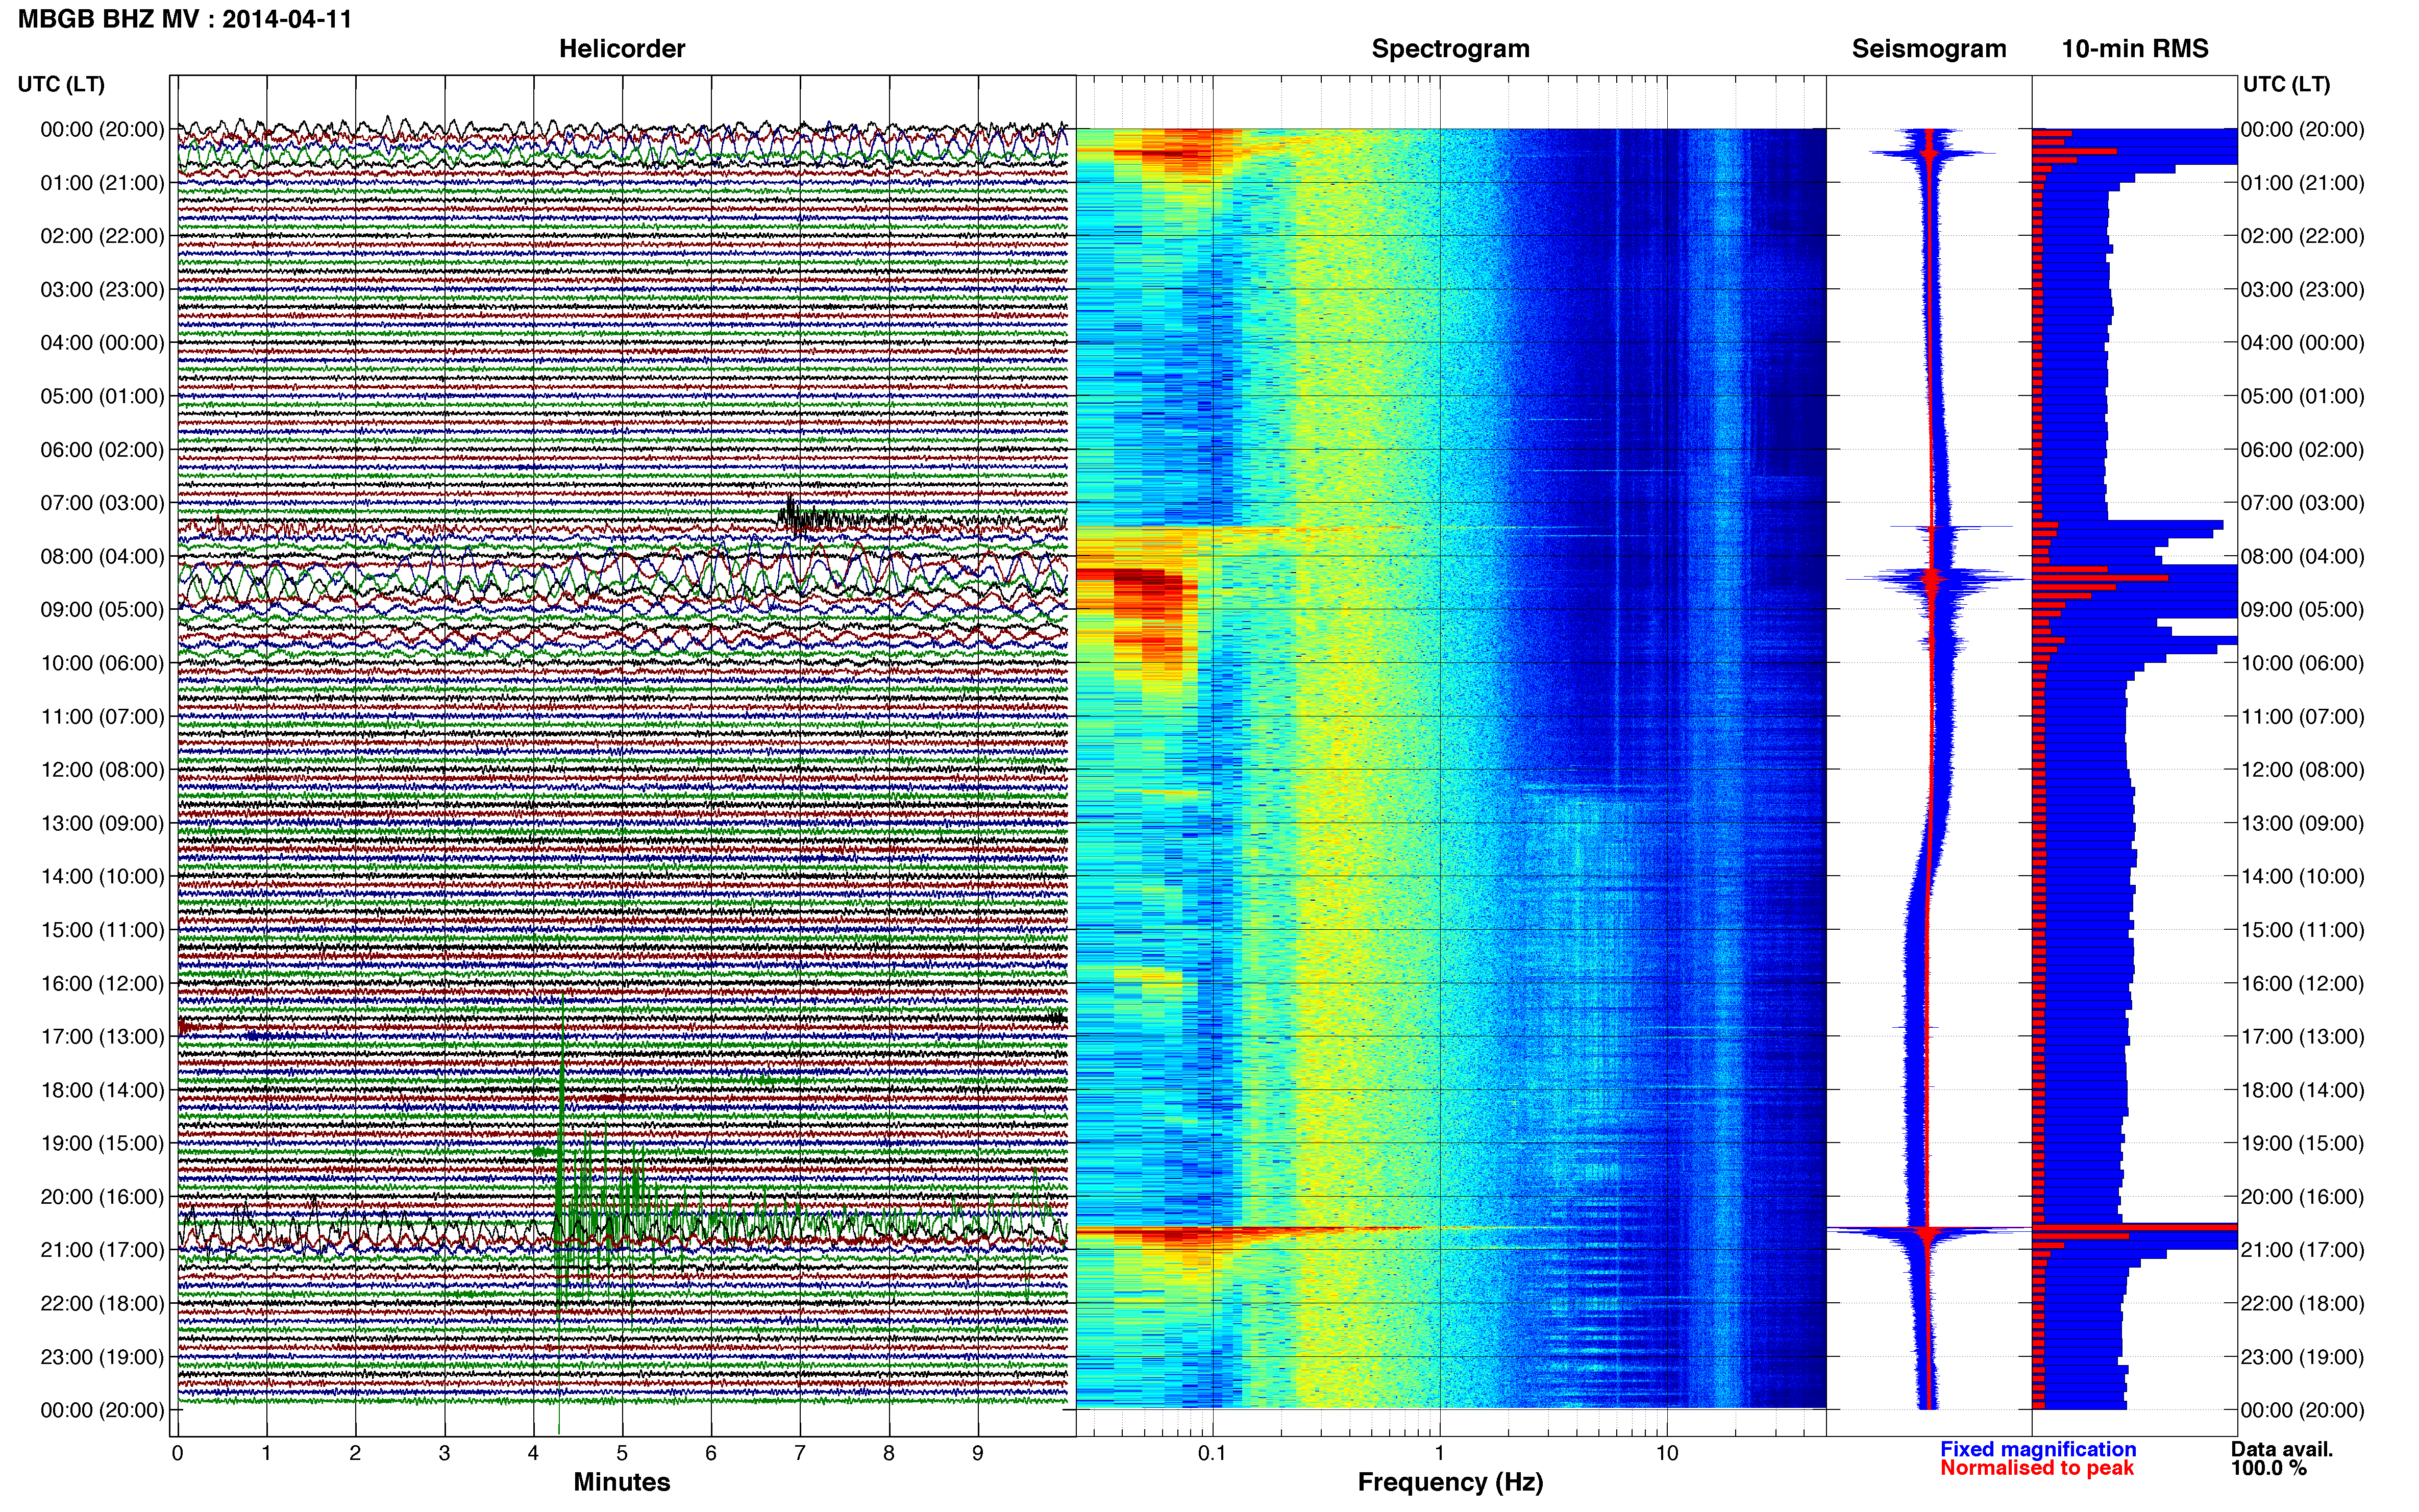The image size is (2419, 1512).
Task: Click the right 05:00 (01:00) time label
Action: (x=2302, y=396)
